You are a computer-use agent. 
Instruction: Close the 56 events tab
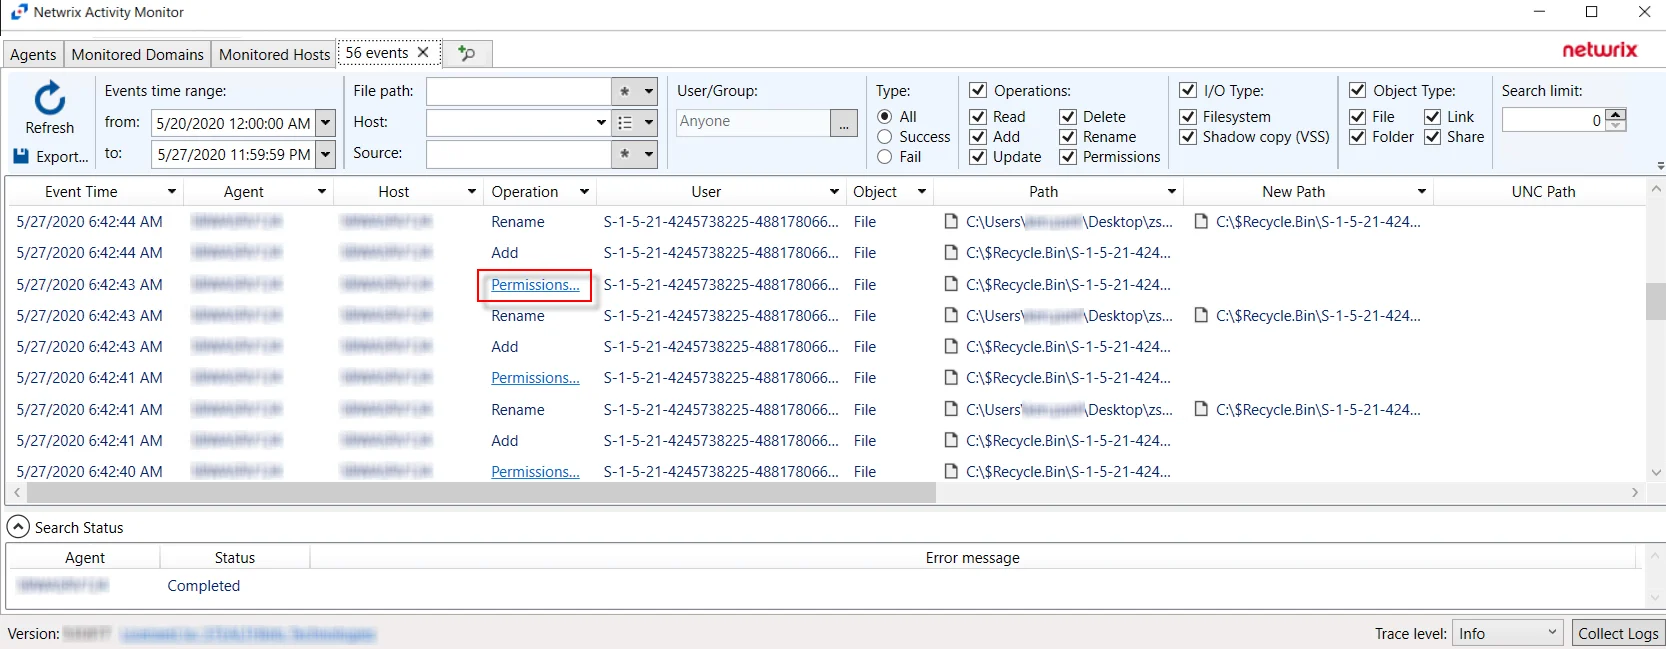(x=423, y=52)
